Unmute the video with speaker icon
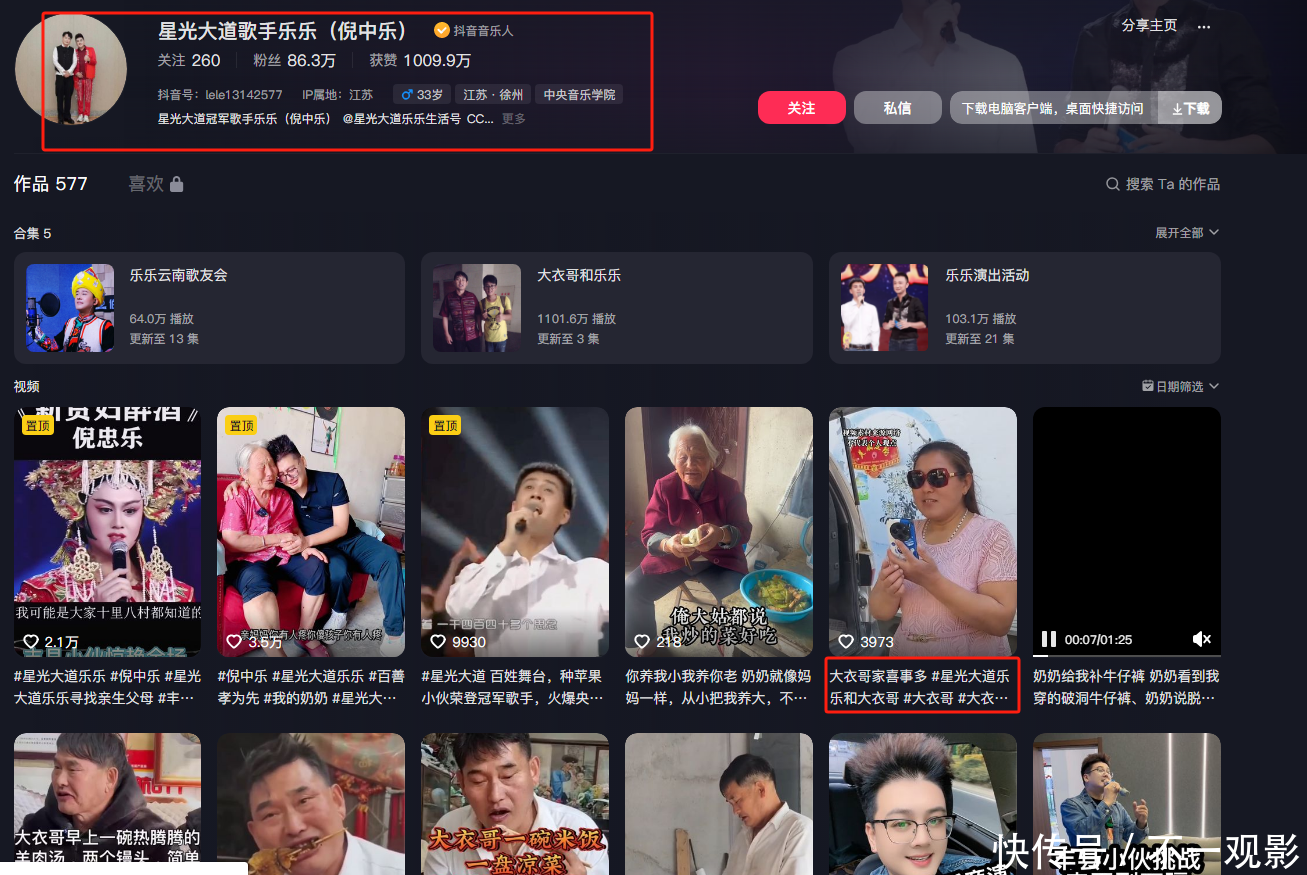The image size is (1307, 875). 1201,639
